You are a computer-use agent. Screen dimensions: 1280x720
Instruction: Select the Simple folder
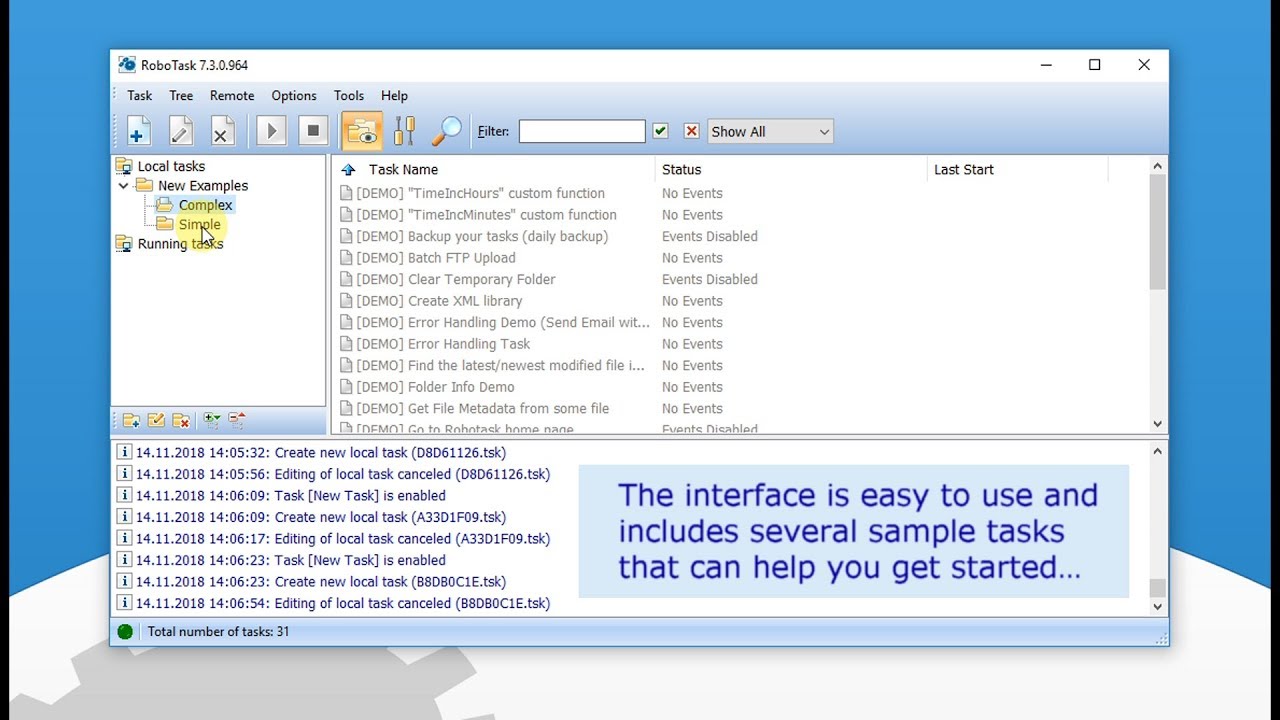coord(199,224)
